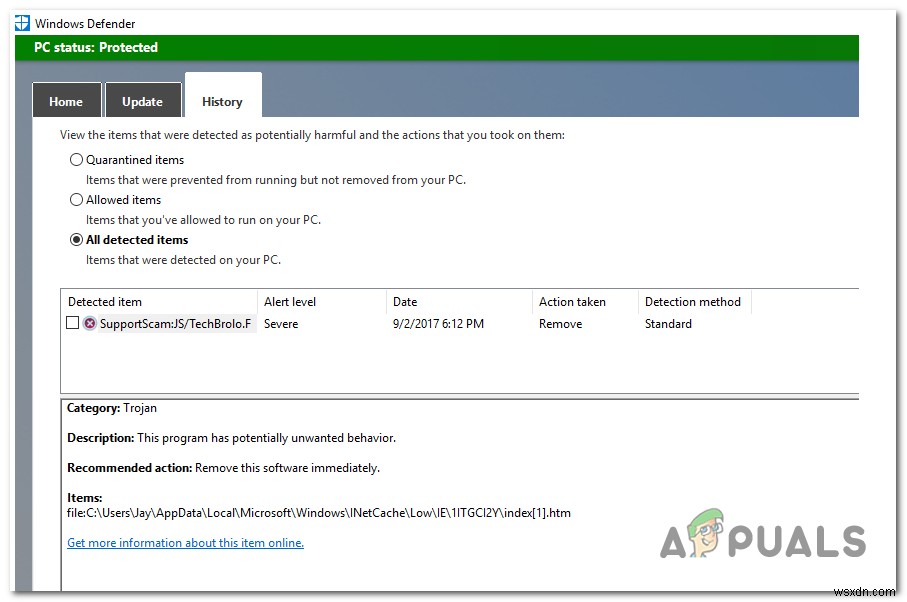Sort by the Action taken column header
Viewport: 907px width, 602px height.
coord(585,301)
